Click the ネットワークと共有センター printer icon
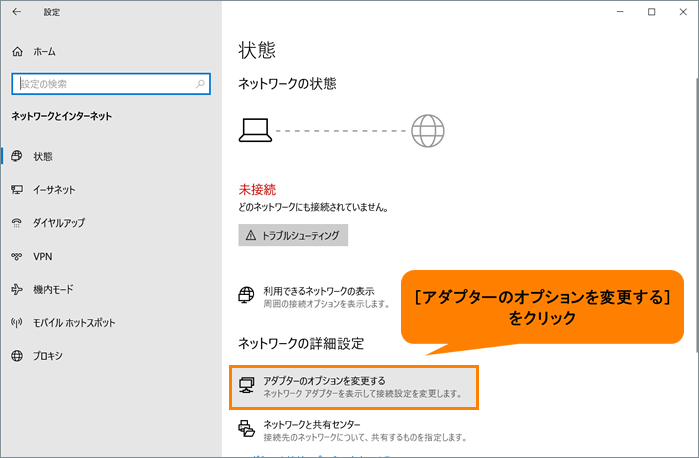This screenshot has width=699, height=458. coord(247,429)
